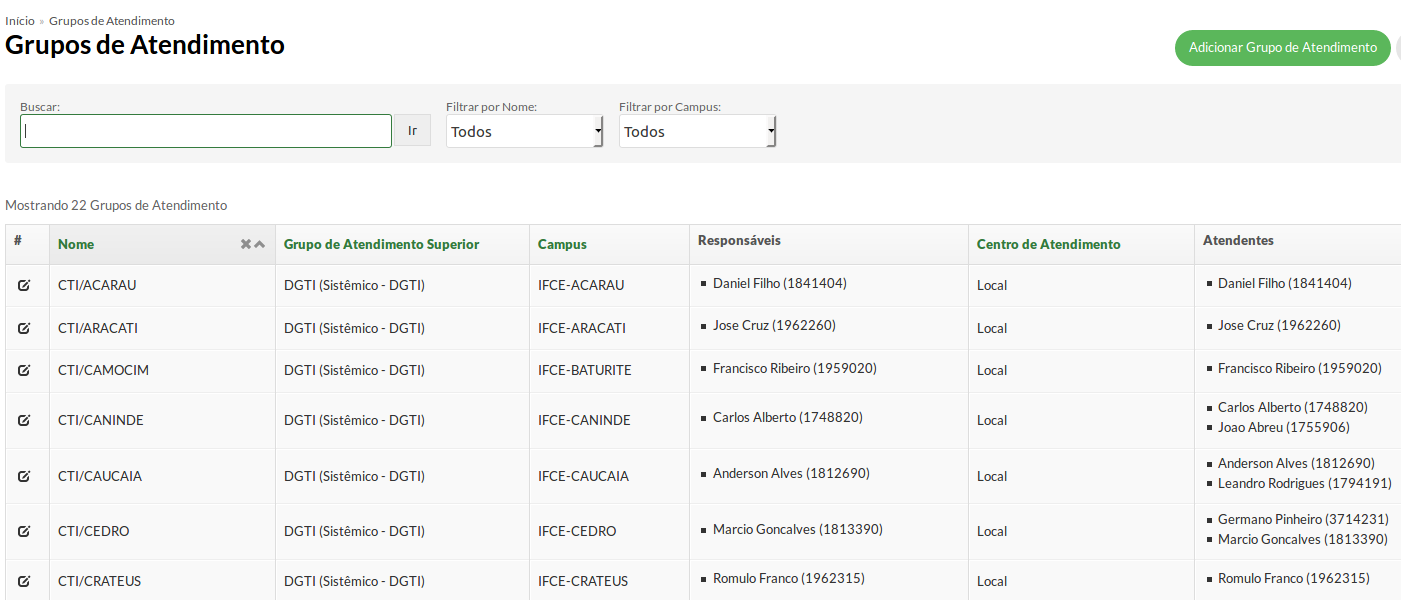This screenshot has width=1401, height=600.
Task: Click Jose Cruz (1962260) in Responsáveis column
Action: pos(774,325)
